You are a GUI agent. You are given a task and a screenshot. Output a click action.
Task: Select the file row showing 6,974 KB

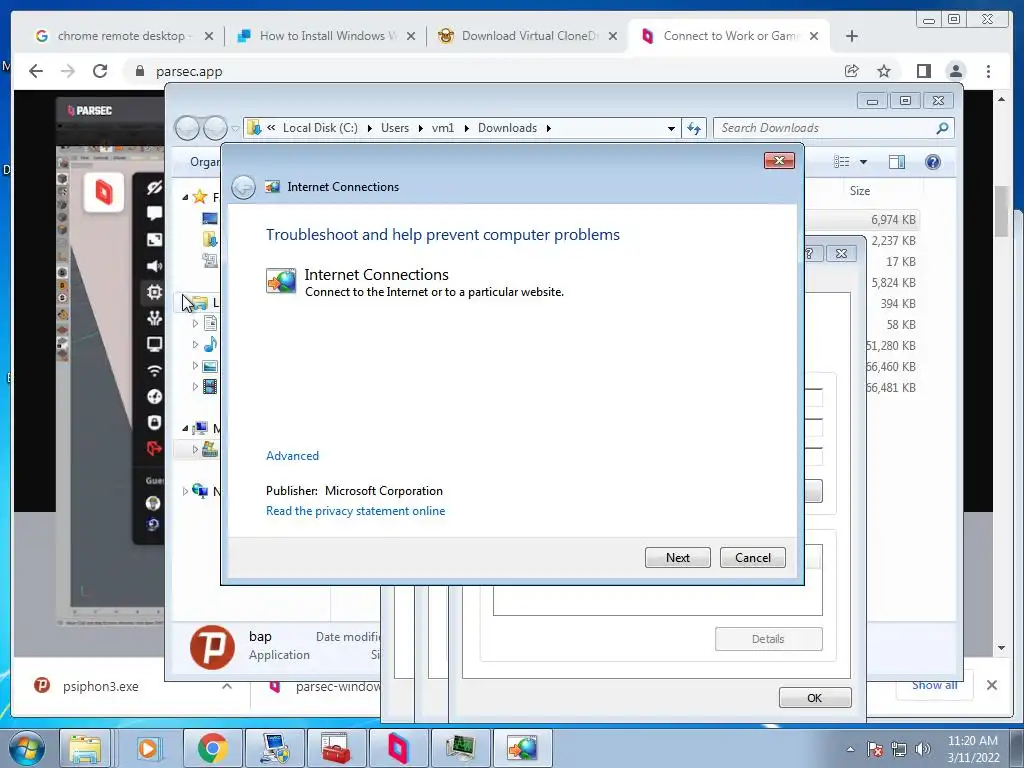pos(863,219)
